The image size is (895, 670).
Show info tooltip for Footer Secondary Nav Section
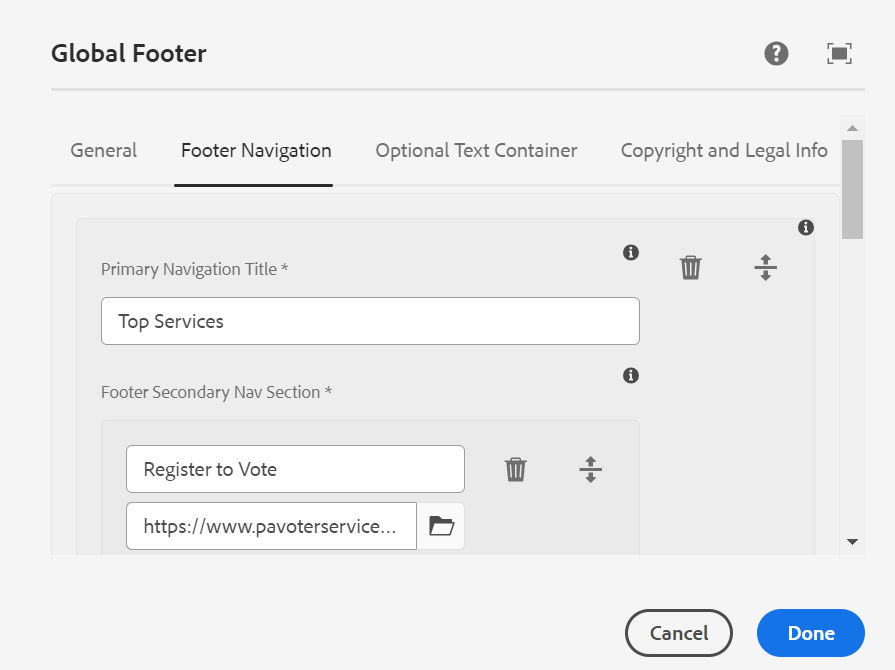(631, 376)
